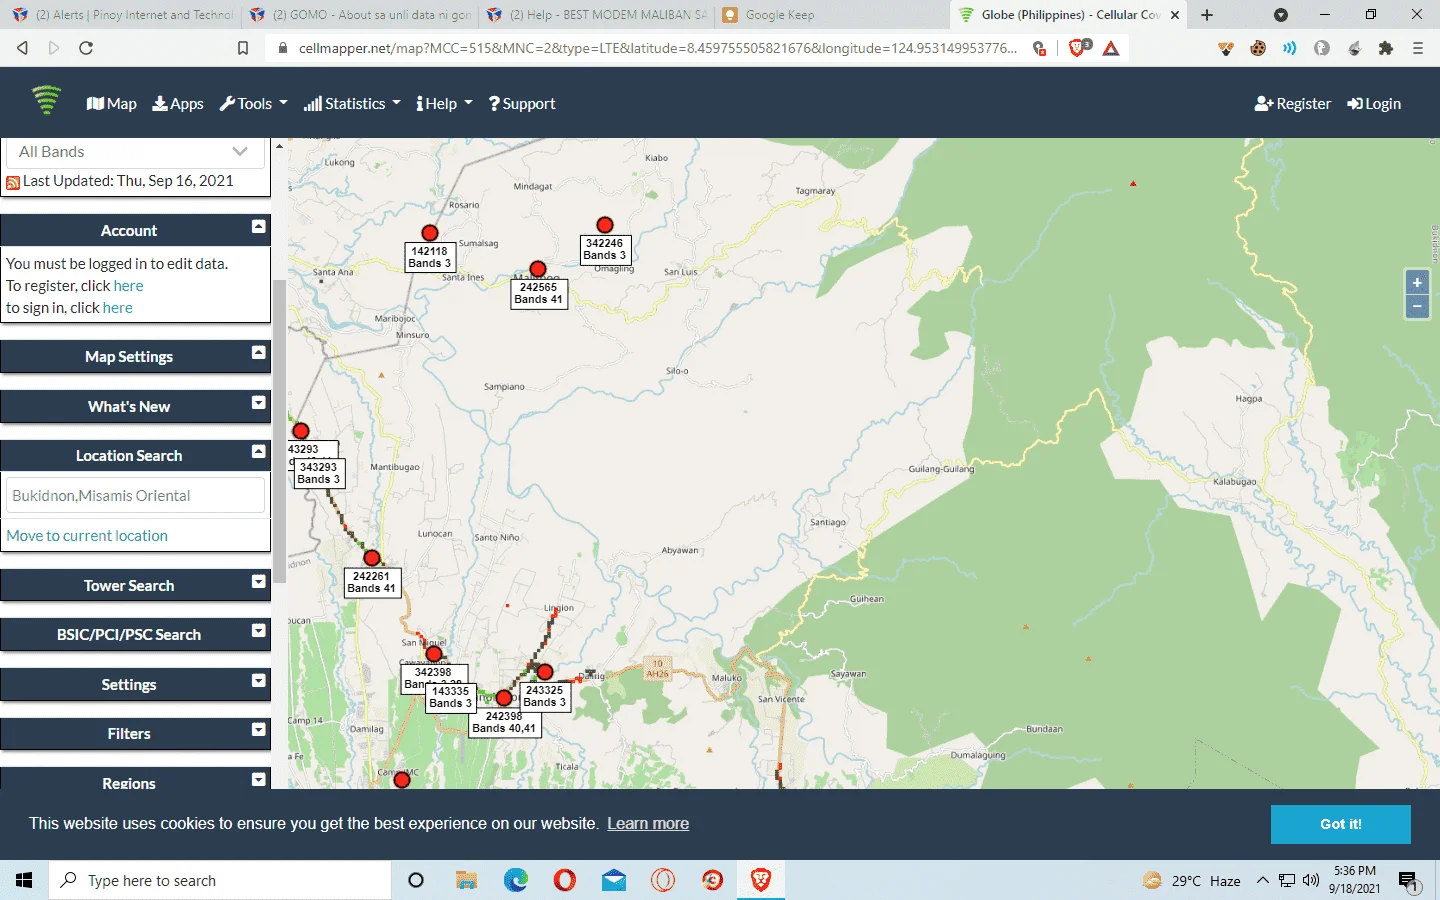
Task: Open the Statistics dropdown menu
Action: click(x=352, y=103)
